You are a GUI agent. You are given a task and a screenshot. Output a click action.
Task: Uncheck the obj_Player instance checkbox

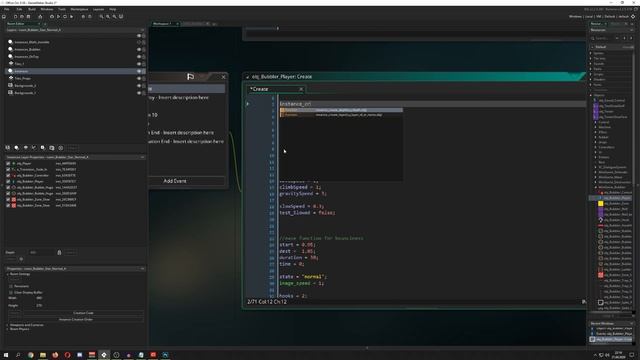pyautogui.click(x=8, y=163)
